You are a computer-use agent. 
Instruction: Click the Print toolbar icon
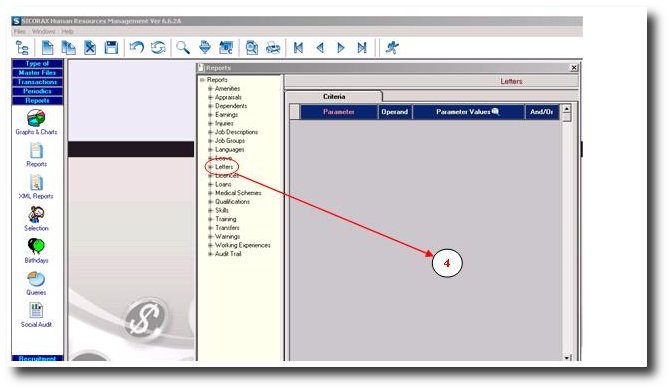[x=273, y=47]
